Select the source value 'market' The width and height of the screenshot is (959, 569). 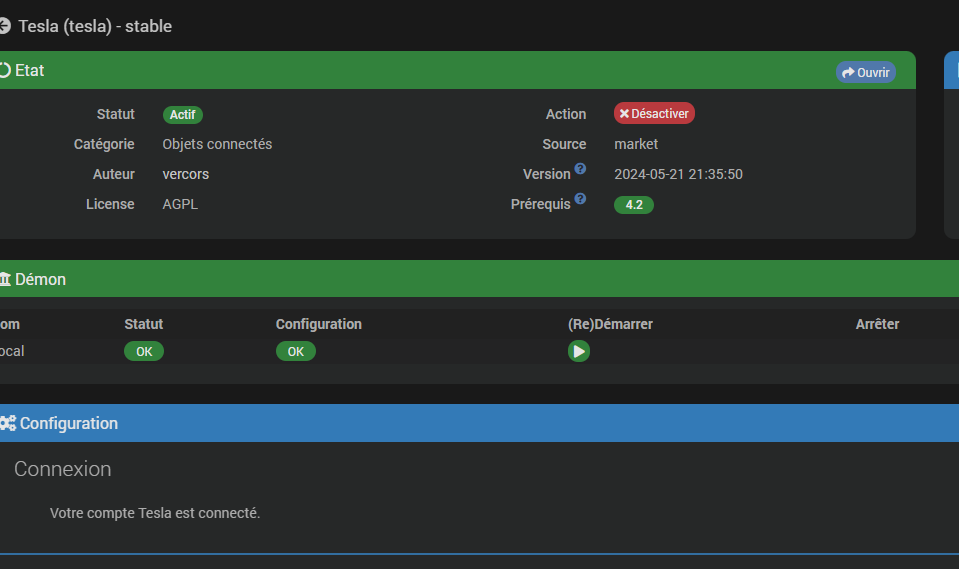coord(636,144)
